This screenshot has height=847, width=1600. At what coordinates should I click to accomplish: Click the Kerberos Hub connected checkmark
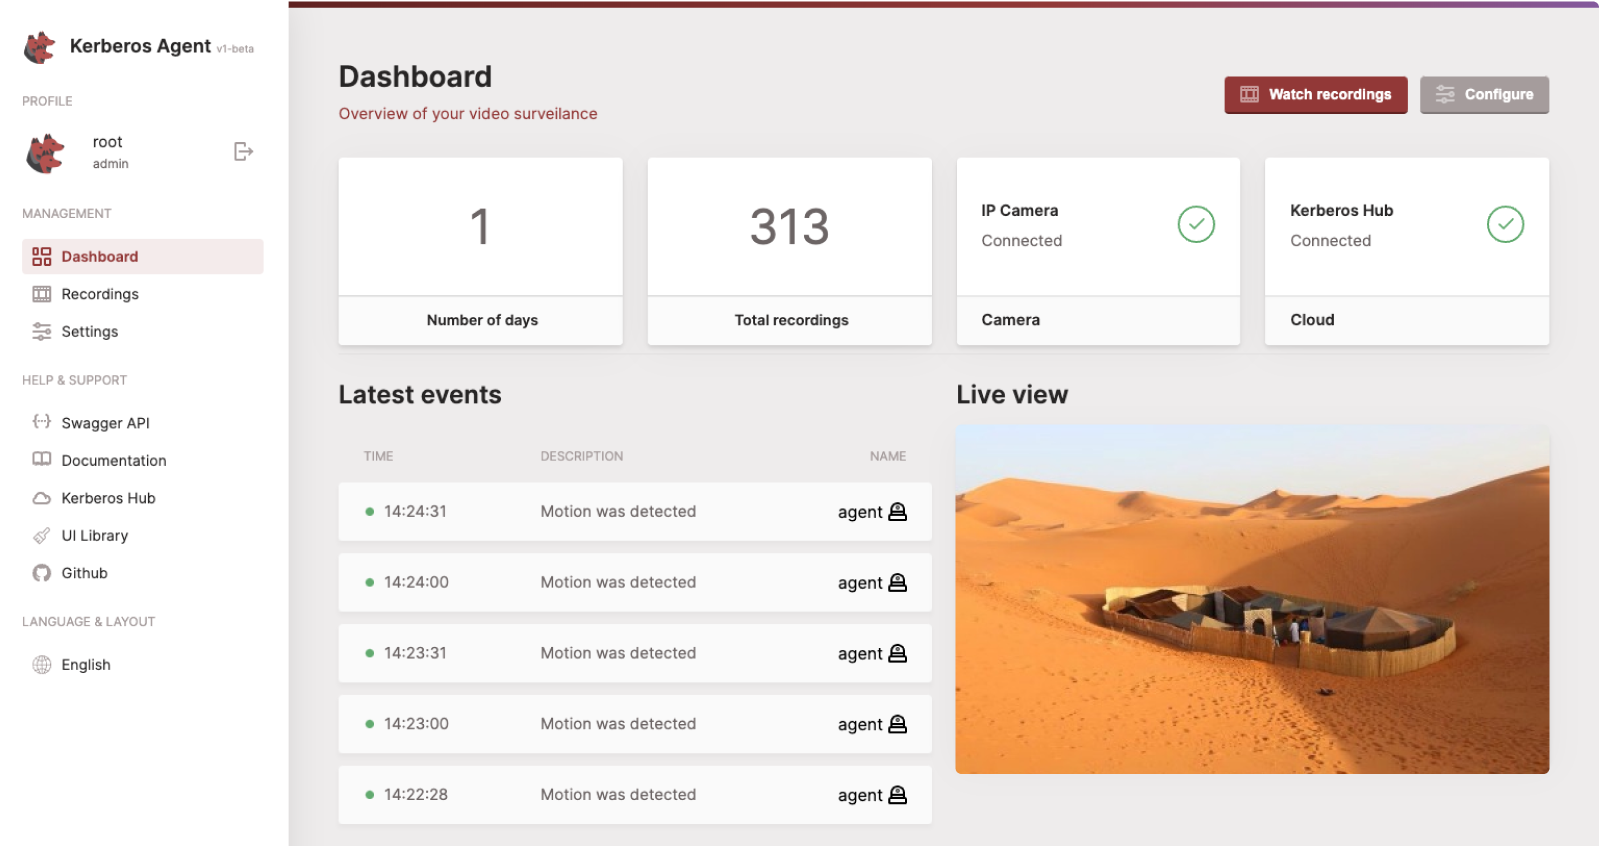(x=1505, y=224)
